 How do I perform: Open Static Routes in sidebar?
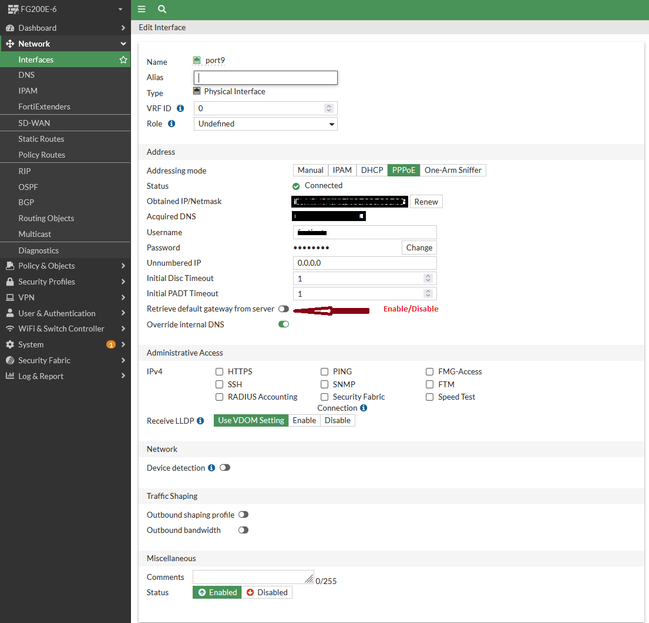(x=41, y=139)
